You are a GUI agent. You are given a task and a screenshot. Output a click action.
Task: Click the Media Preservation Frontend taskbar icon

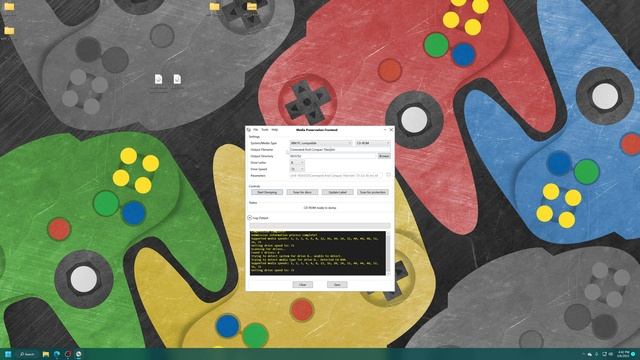coord(78,354)
